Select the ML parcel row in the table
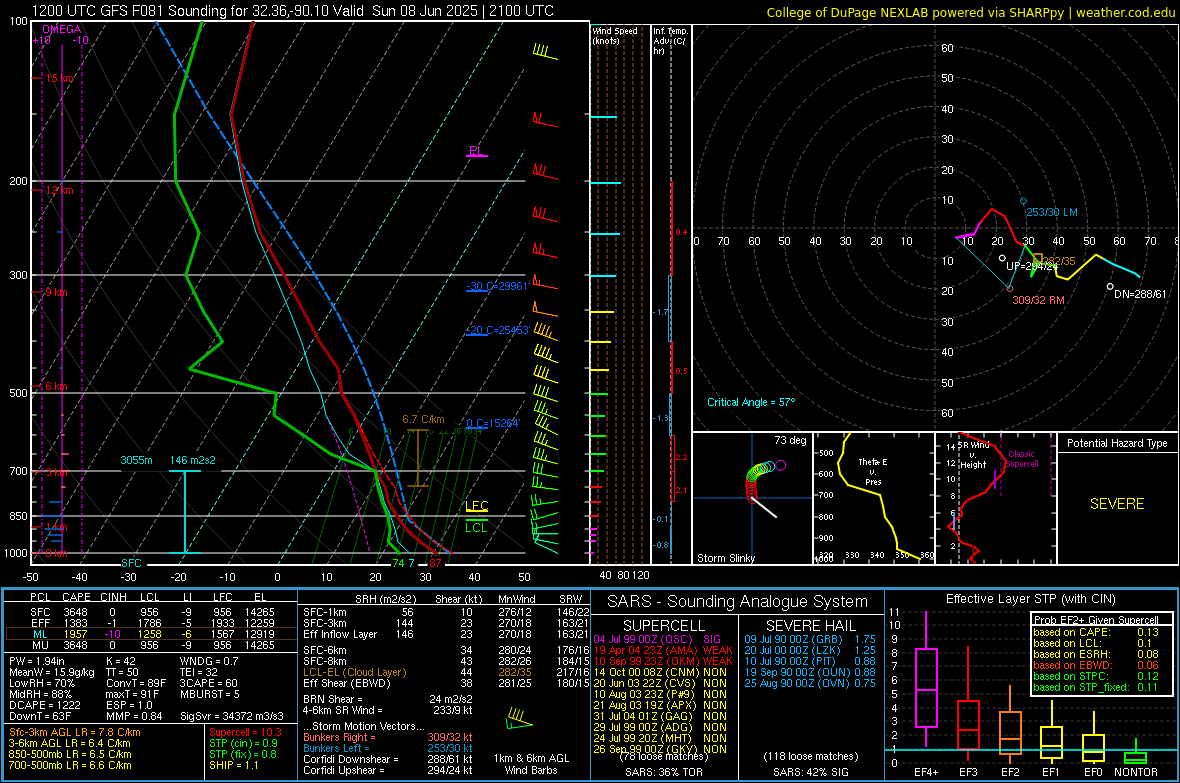Screen dimensions: 1180x783 pos(150,634)
